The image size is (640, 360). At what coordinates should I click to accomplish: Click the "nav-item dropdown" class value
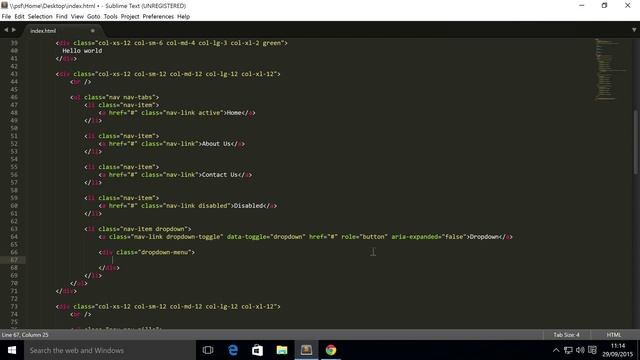tap(153, 229)
